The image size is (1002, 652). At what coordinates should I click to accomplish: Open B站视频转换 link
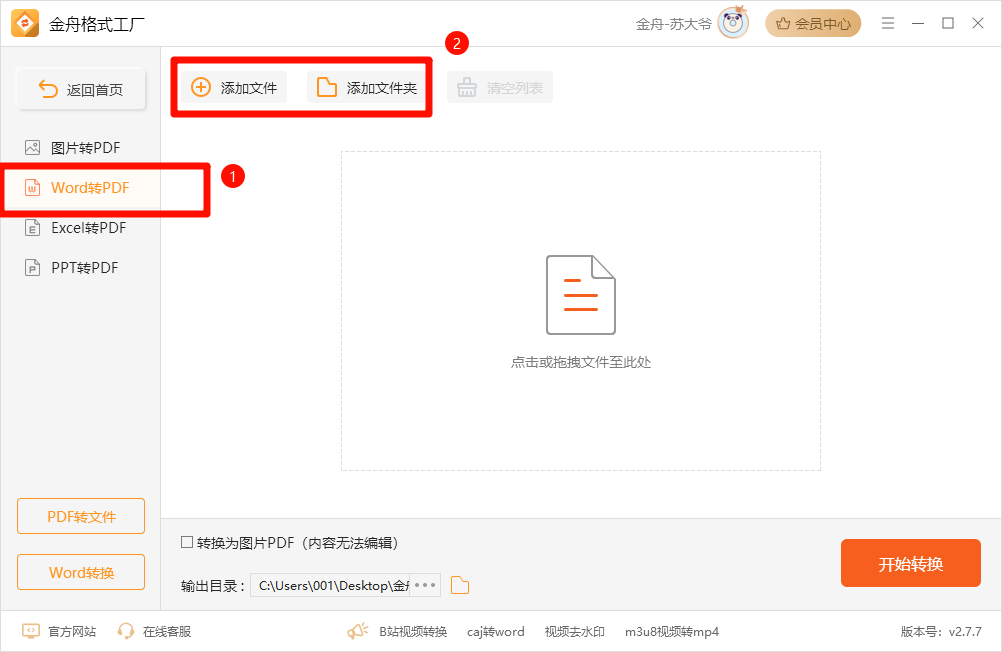[x=413, y=632]
